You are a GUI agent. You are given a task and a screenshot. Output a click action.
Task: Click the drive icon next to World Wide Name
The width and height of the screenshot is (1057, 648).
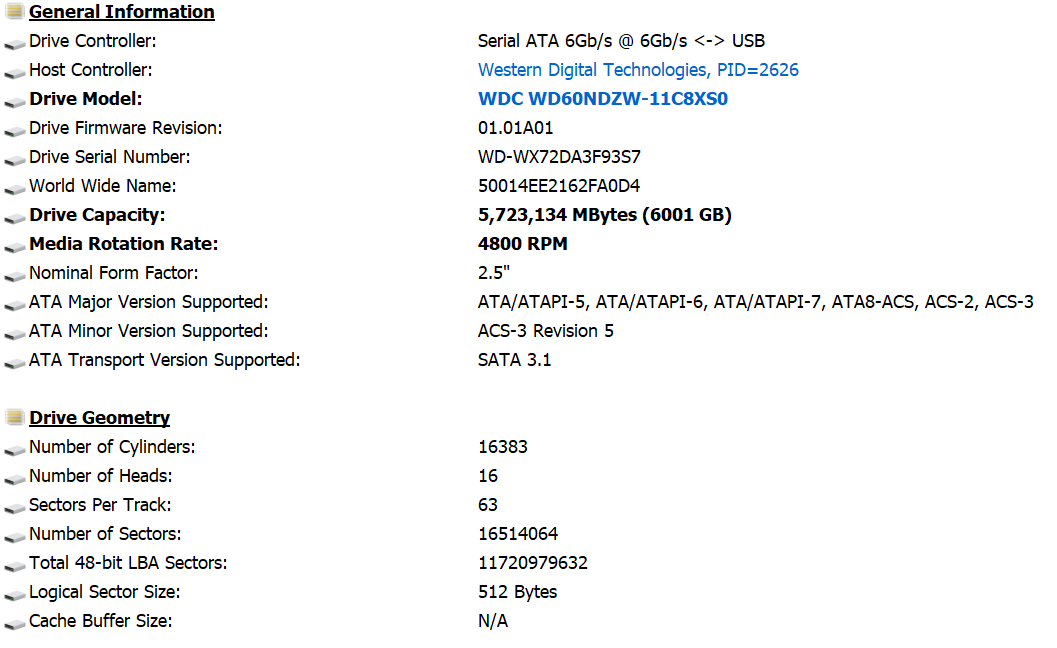click(15, 189)
